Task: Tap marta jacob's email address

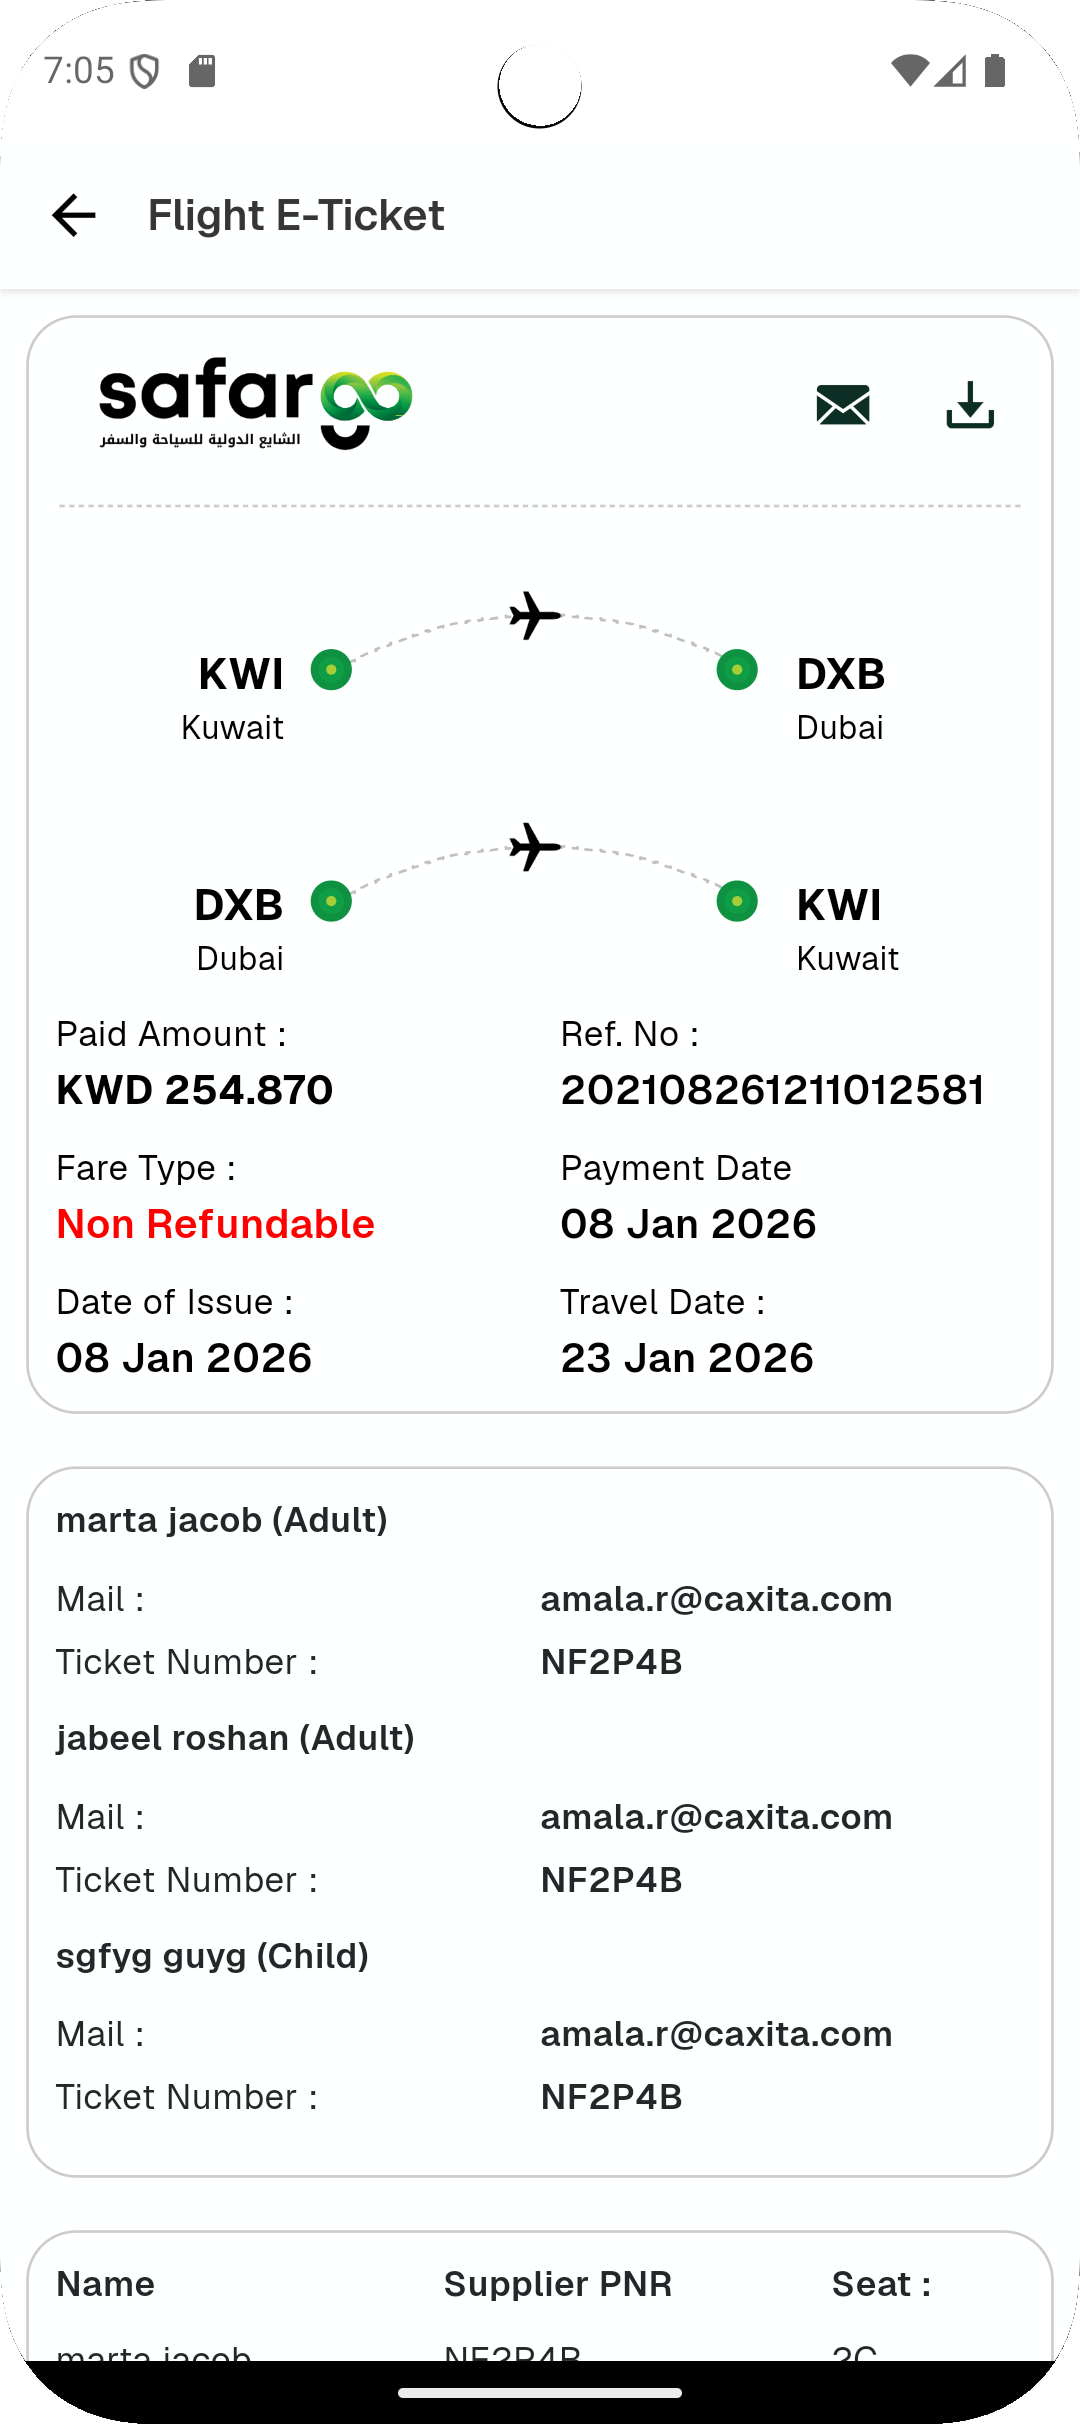Action: point(716,1599)
